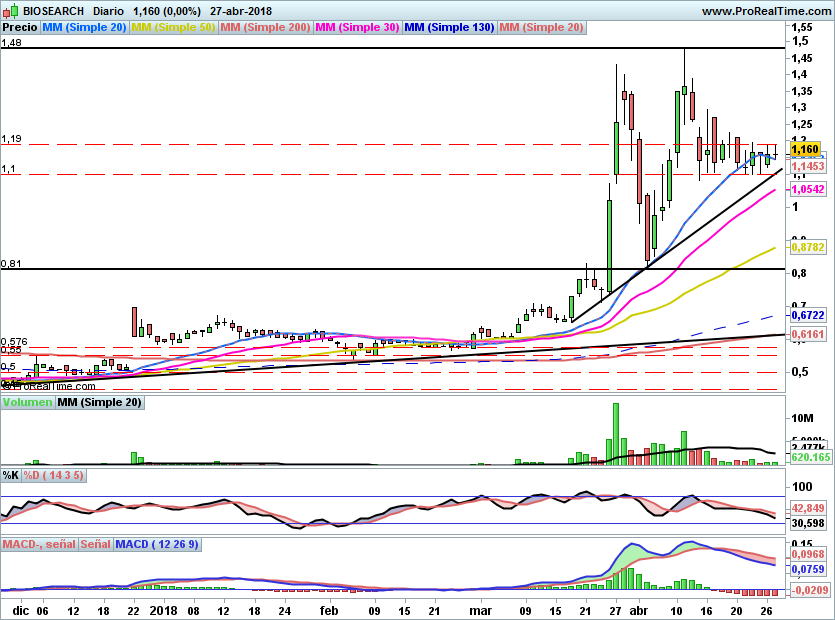
Task: Click the 0,8782 moving average price tag
Action: coord(807,247)
